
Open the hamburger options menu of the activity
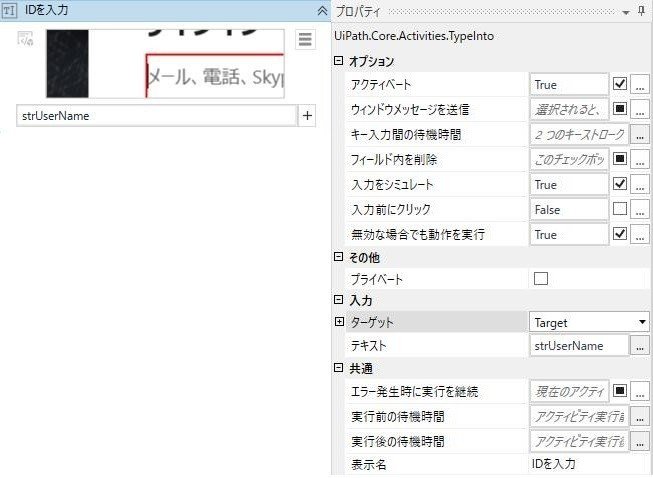click(x=305, y=40)
